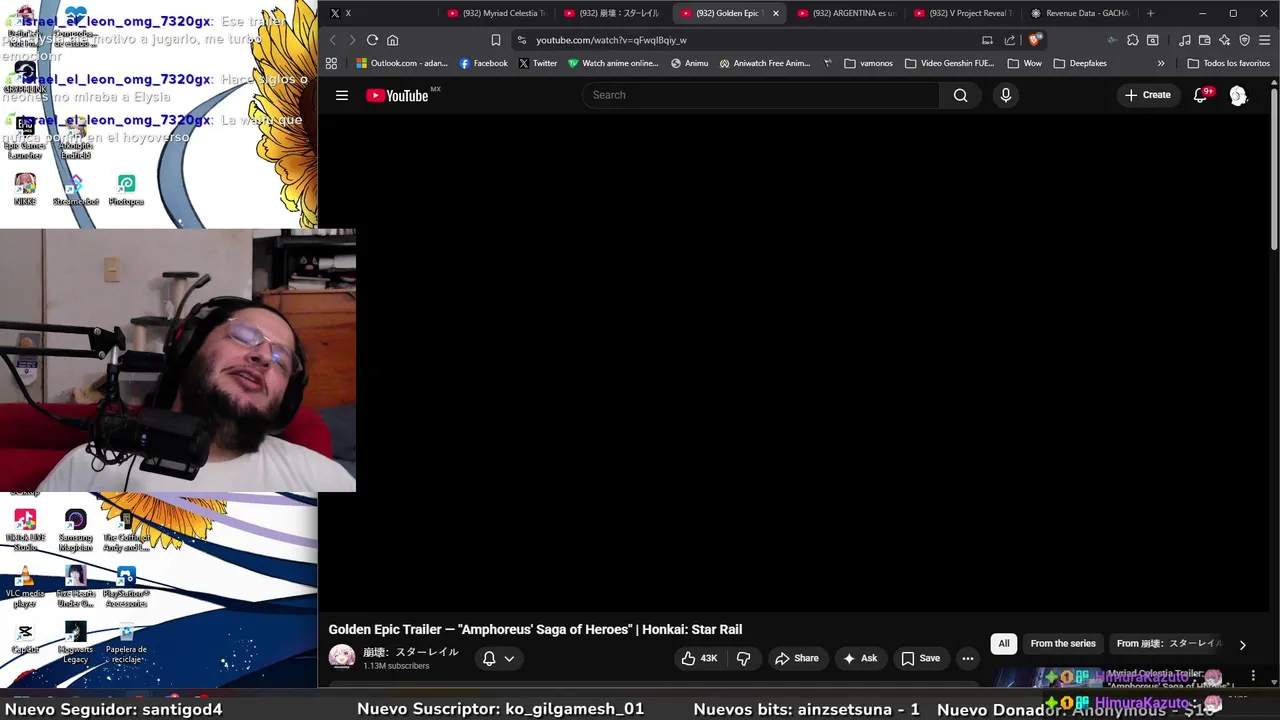Open VLC media player desktop shortcut
The width and height of the screenshot is (1280, 720).
pos(25,587)
